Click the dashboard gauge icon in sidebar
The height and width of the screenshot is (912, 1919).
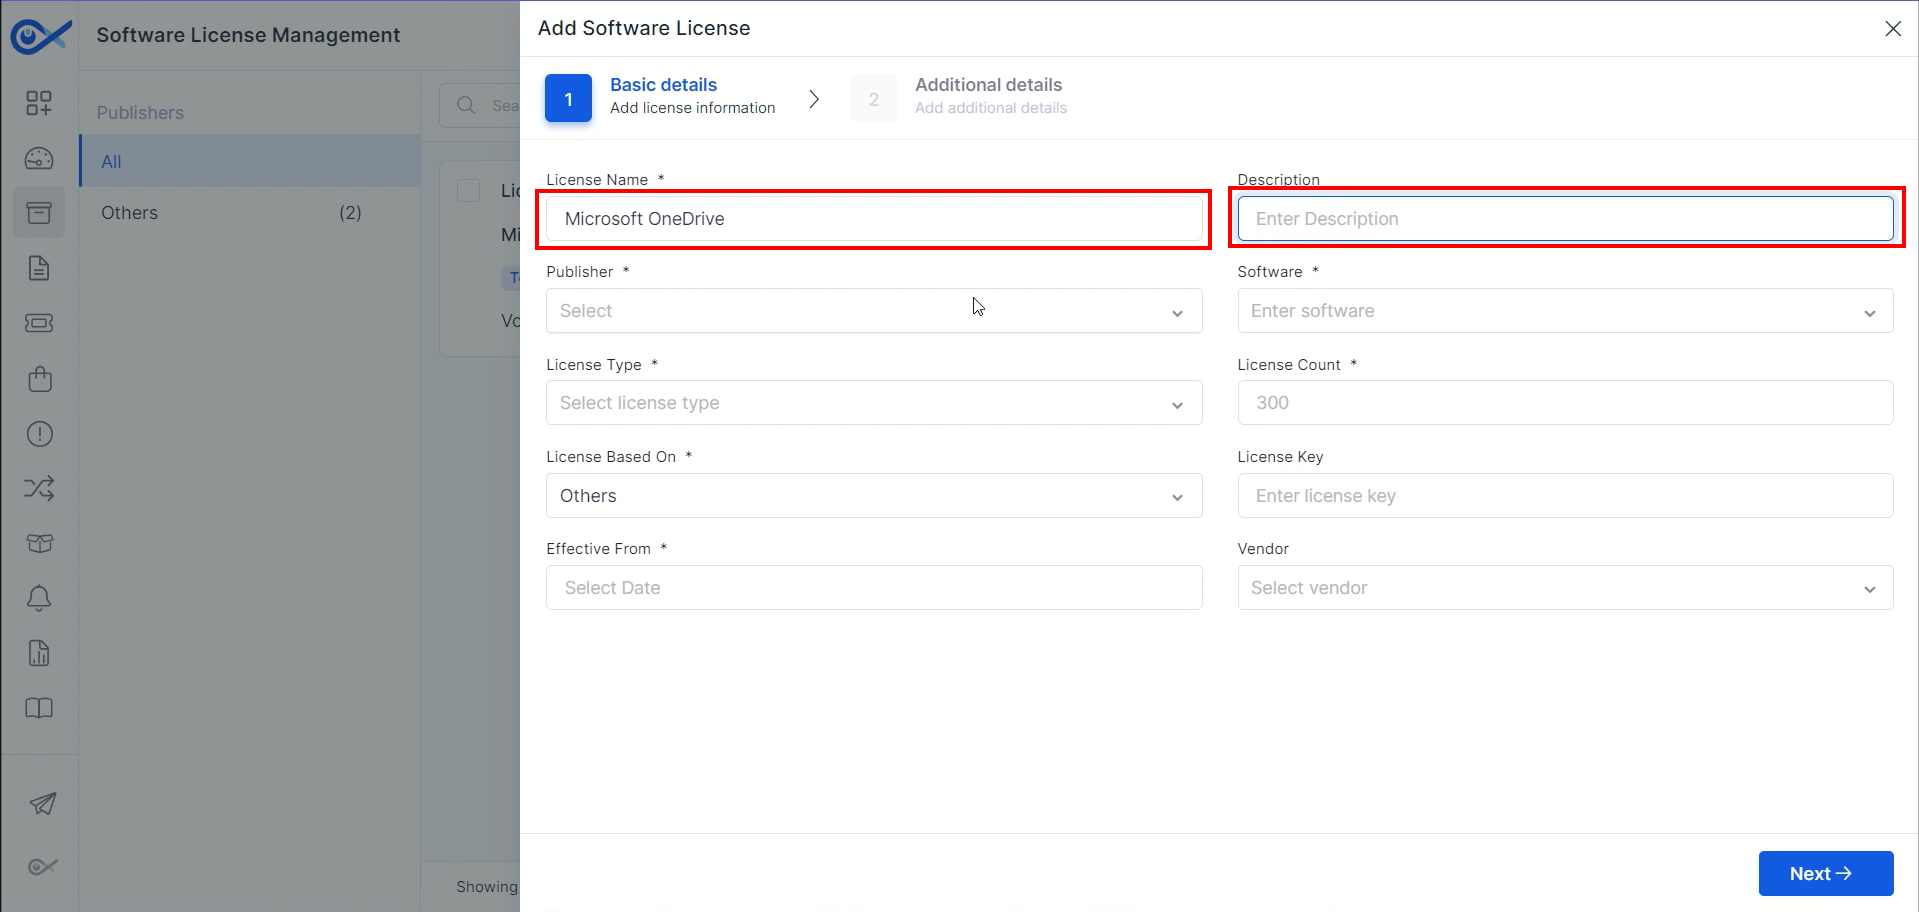(x=39, y=158)
